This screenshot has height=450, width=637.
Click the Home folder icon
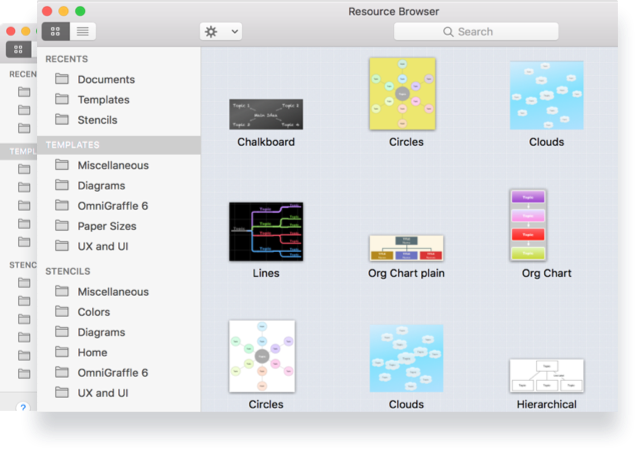pyautogui.click(x=62, y=352)
